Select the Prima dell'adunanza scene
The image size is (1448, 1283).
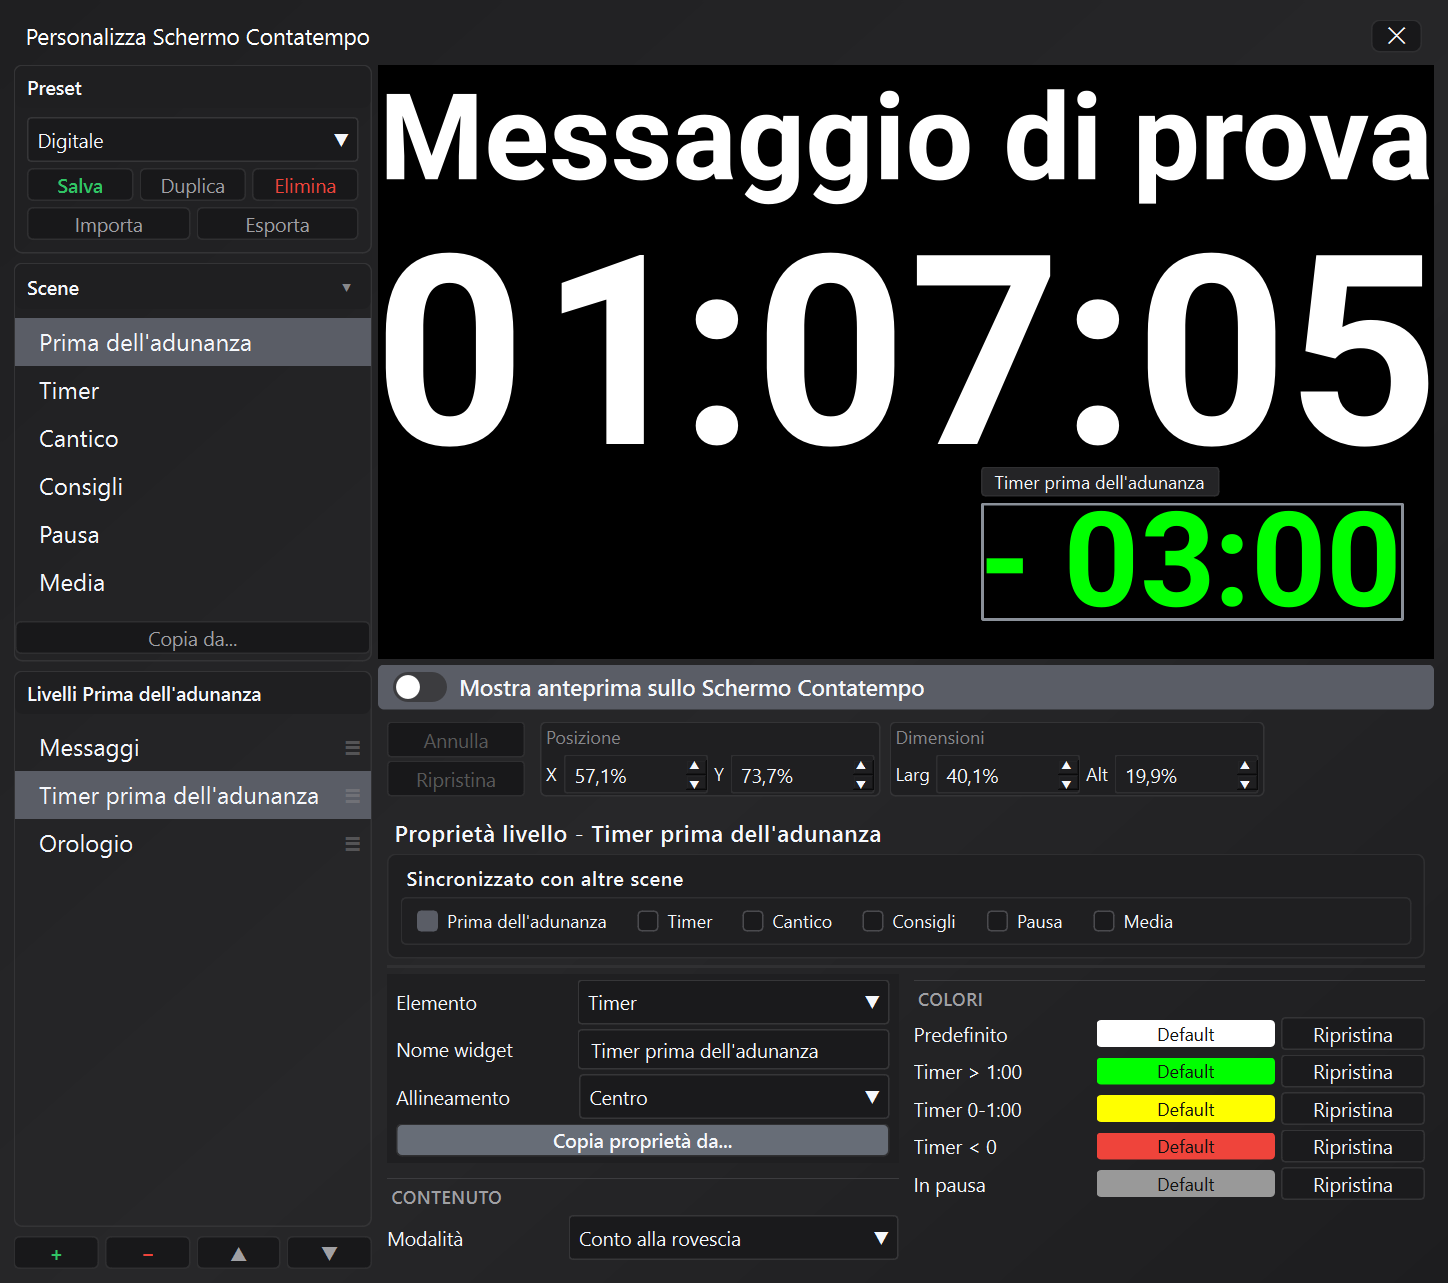(193, 342)
